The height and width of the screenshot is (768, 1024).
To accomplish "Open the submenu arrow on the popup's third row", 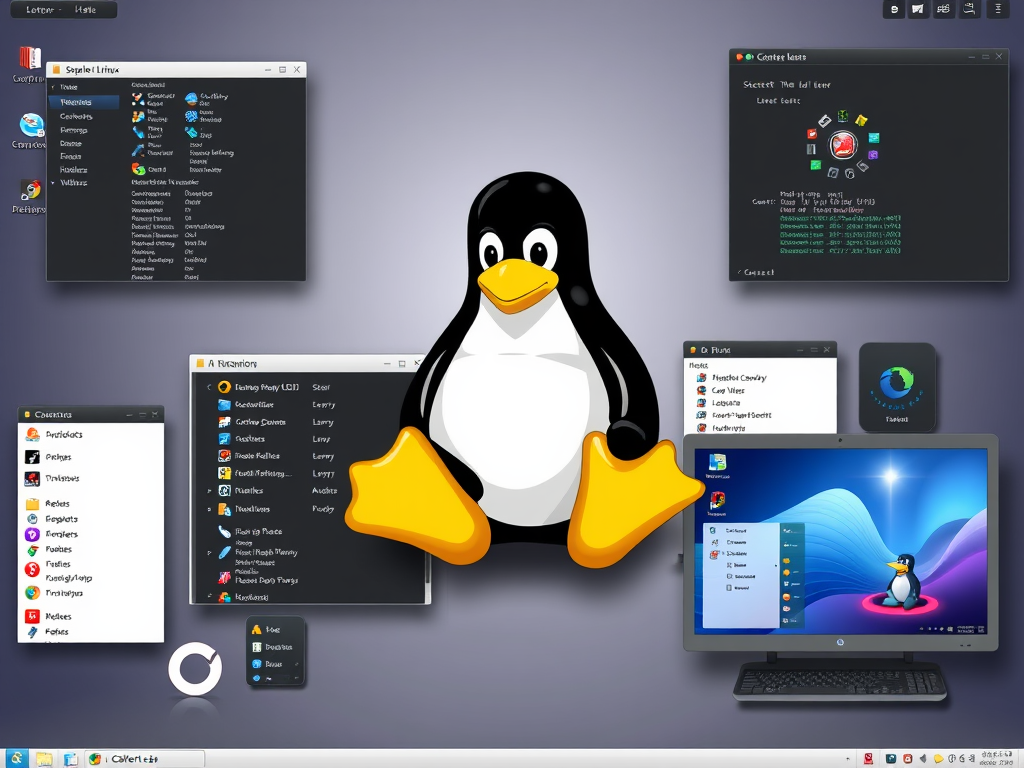I will (x=296, y=664).
